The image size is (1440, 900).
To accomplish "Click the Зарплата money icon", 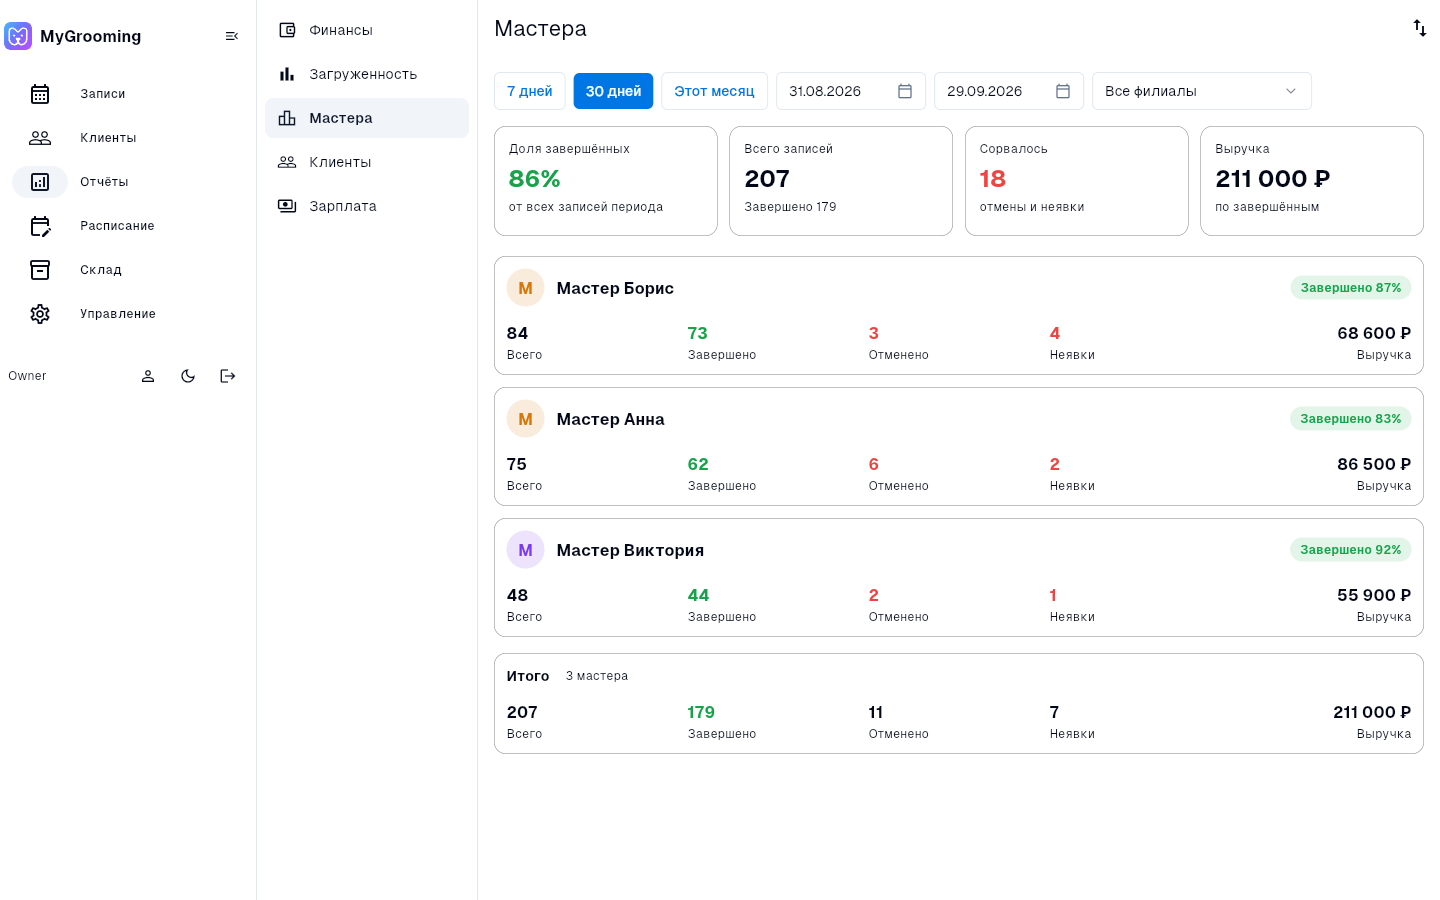I will (287, 206).
